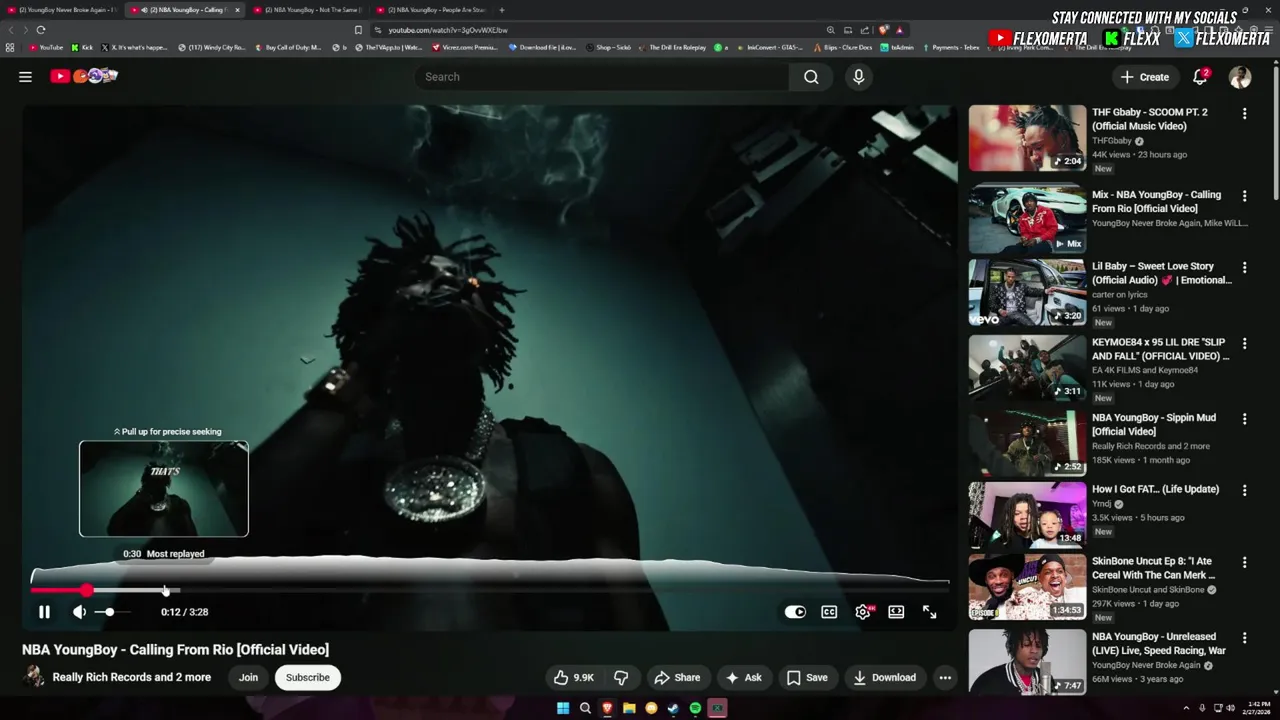Open the NBA YoungBoy - Sippin Mud title

[1154, 424]
